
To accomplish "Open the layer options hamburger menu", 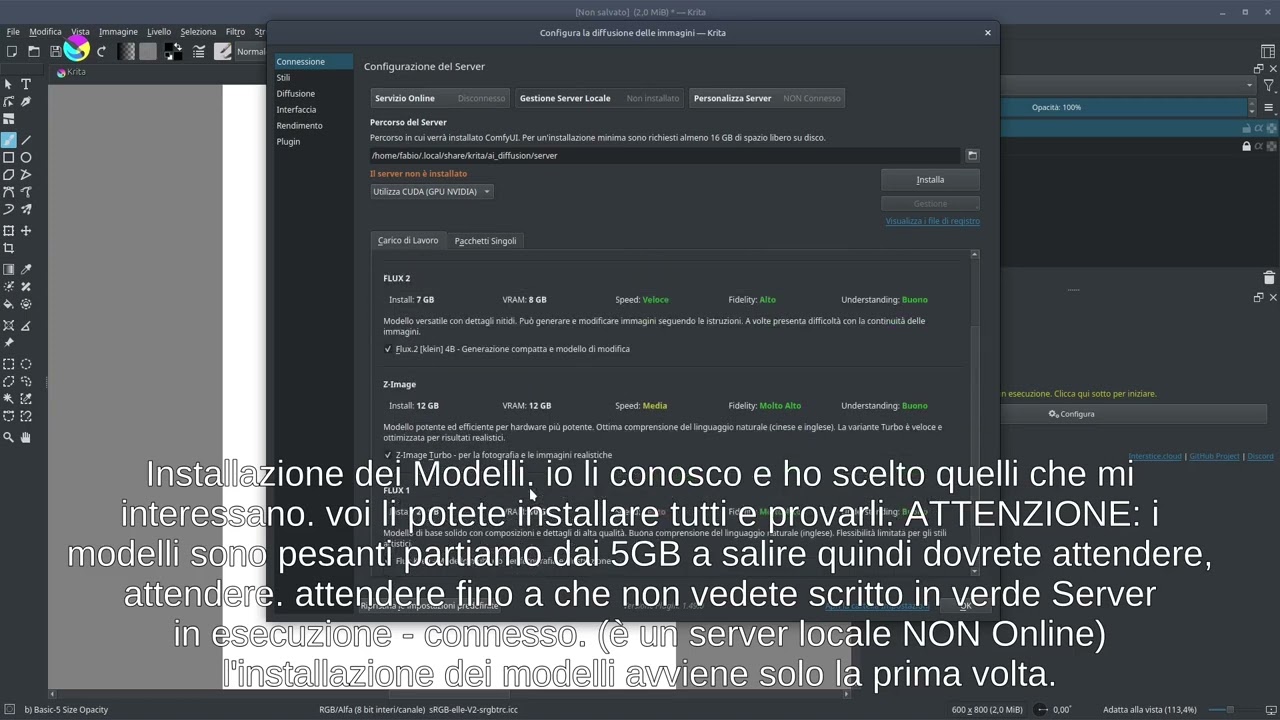I will tap(1268, 107).
